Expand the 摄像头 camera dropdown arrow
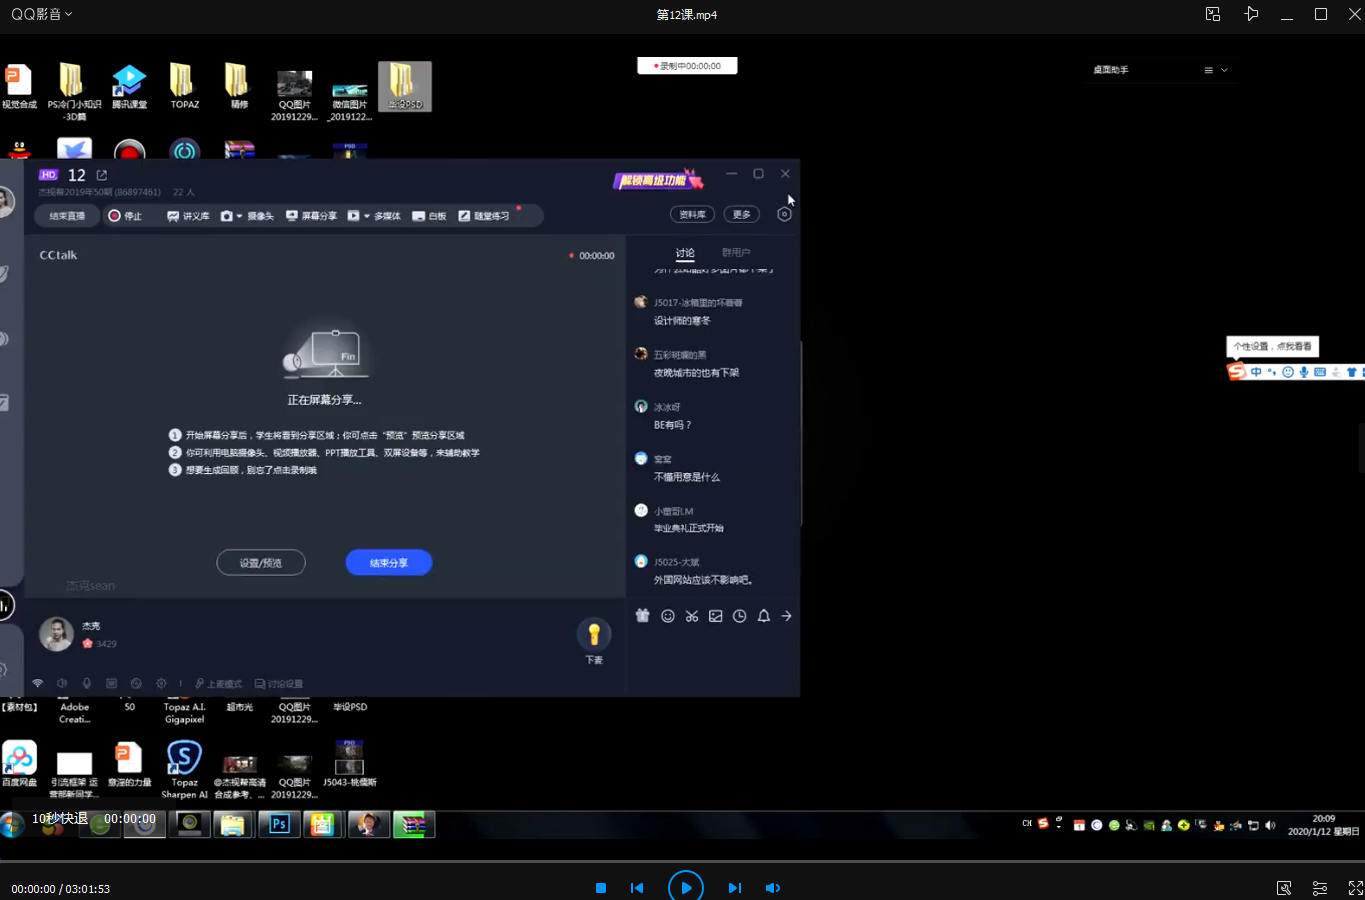 [x=239, y=216]
